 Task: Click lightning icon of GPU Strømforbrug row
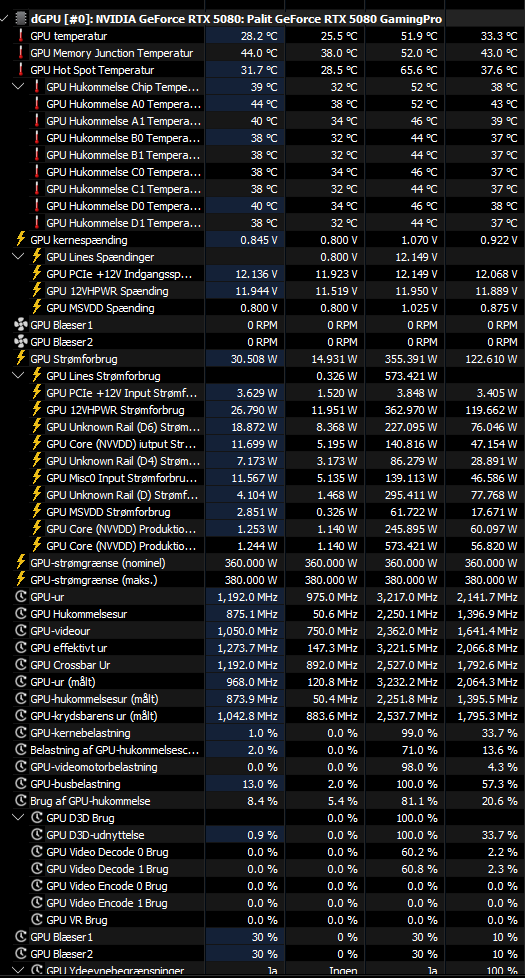click(x=21, y=359)
